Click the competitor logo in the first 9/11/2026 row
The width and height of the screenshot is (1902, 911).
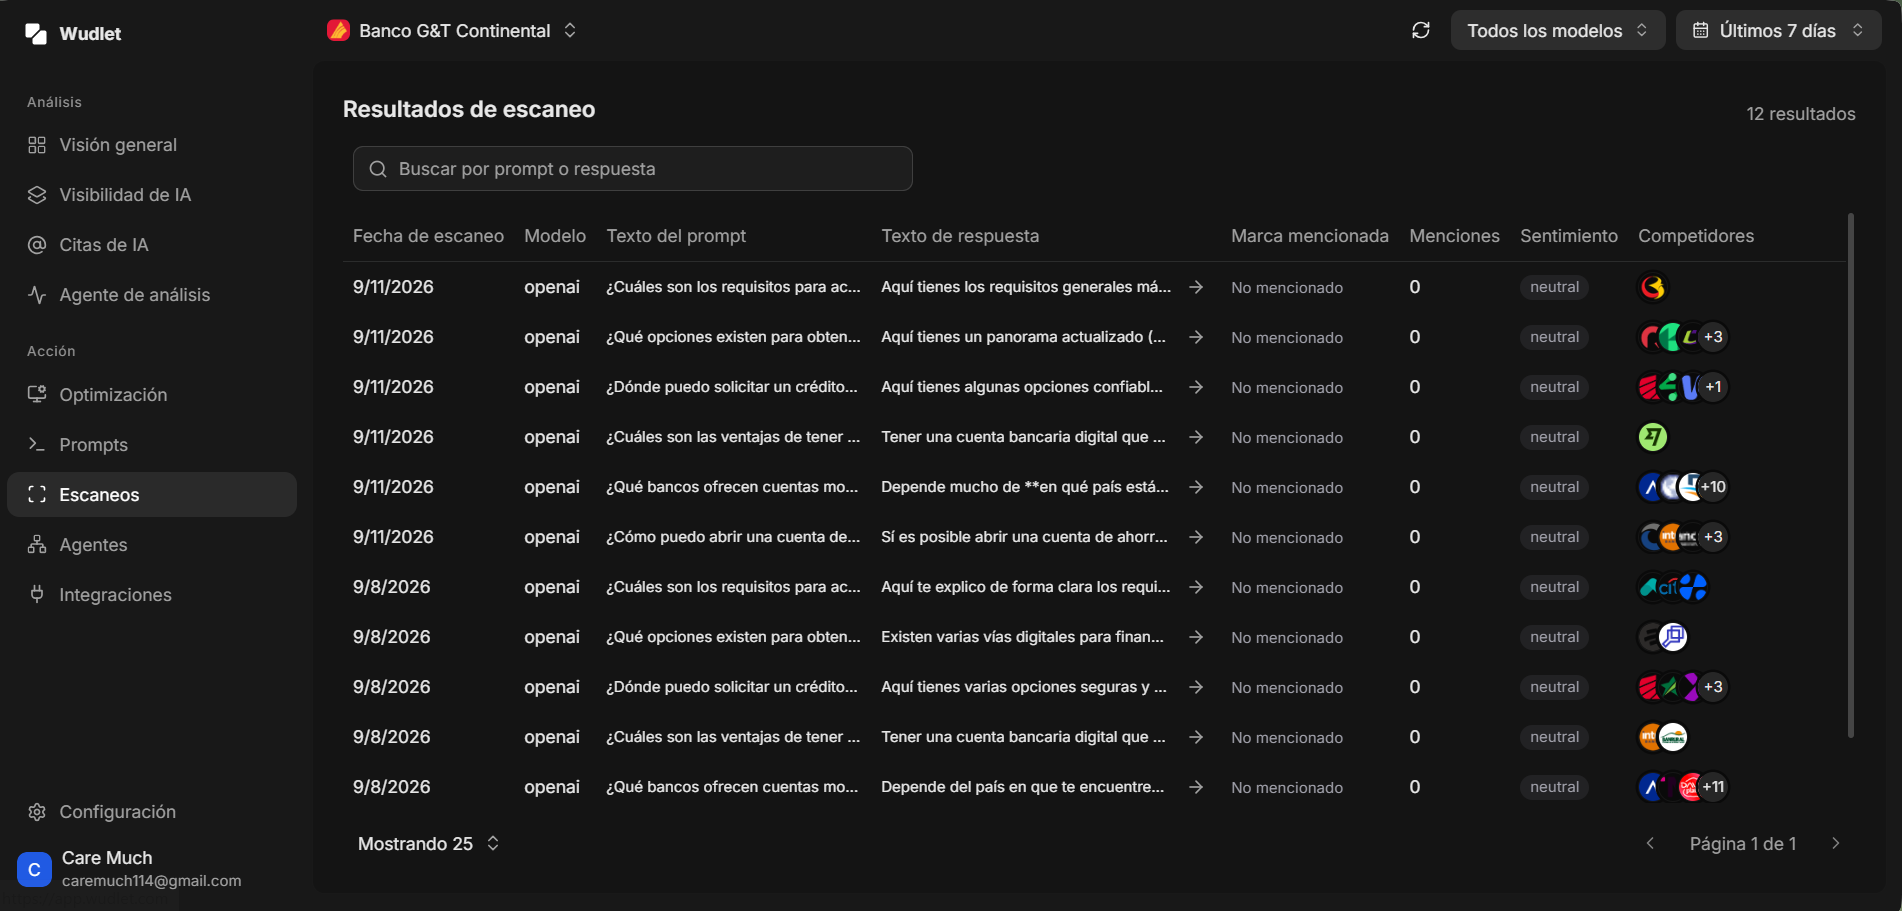(x=1653, y=287)
